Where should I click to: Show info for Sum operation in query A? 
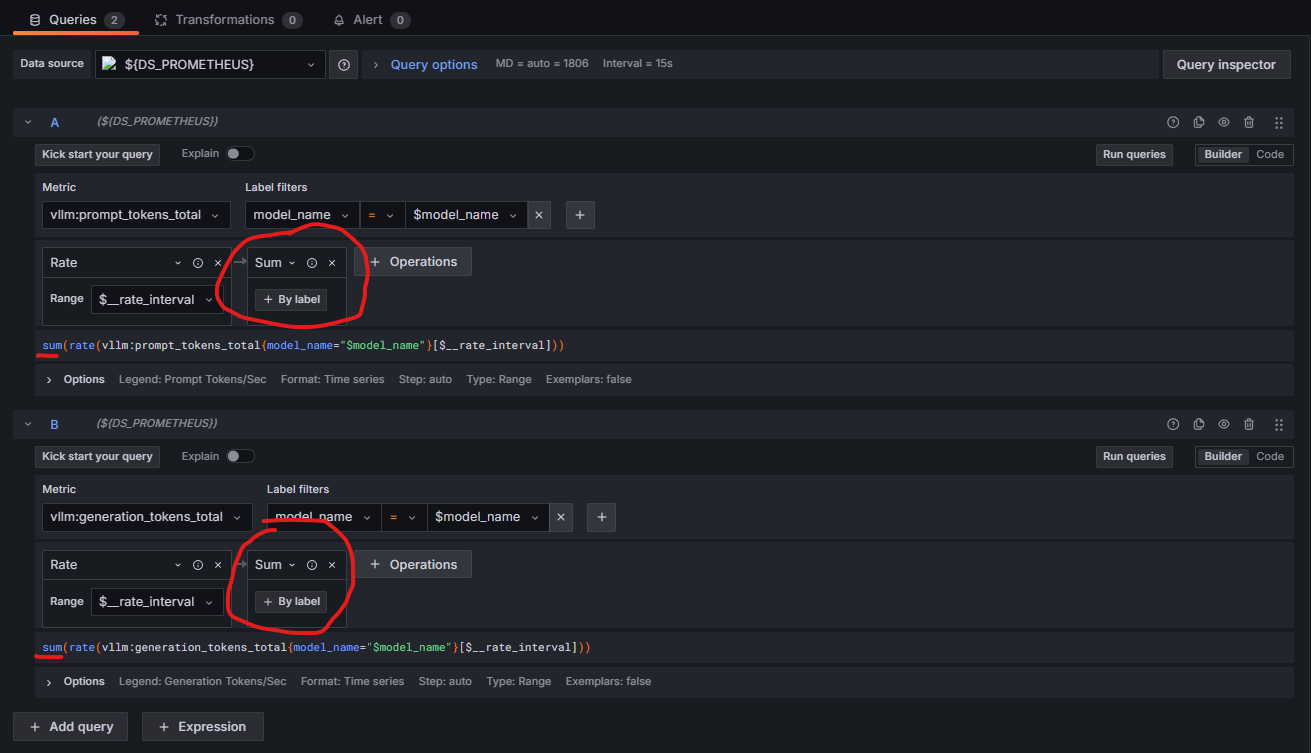312,263
